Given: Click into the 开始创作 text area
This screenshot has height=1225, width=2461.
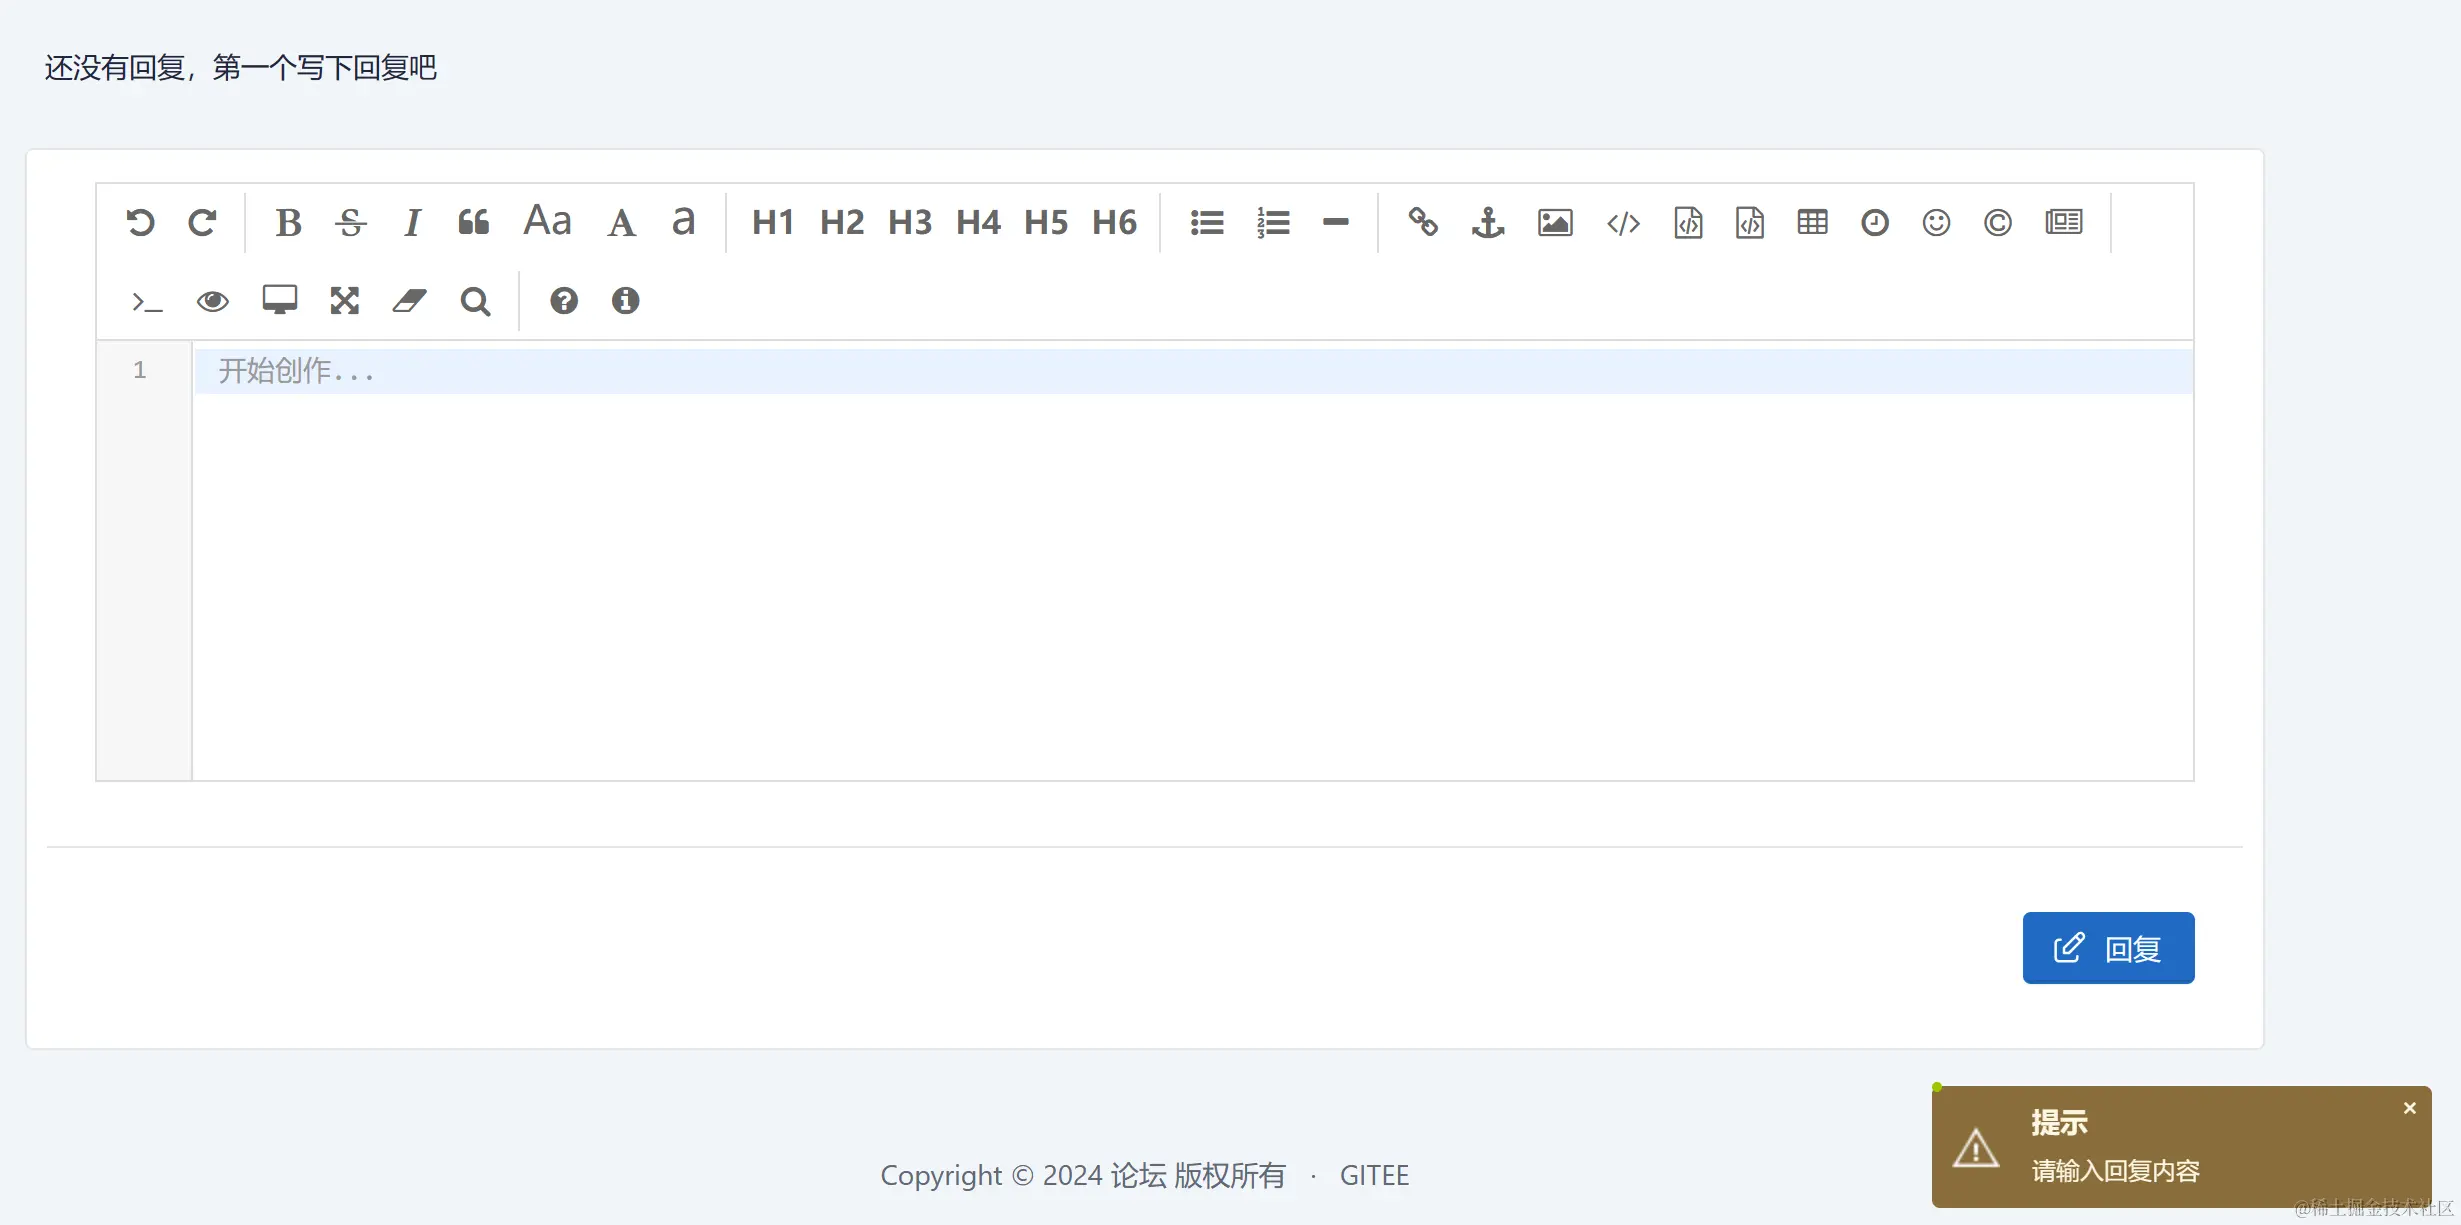Looking at the screenshot, I should (x=1190, y=560).
